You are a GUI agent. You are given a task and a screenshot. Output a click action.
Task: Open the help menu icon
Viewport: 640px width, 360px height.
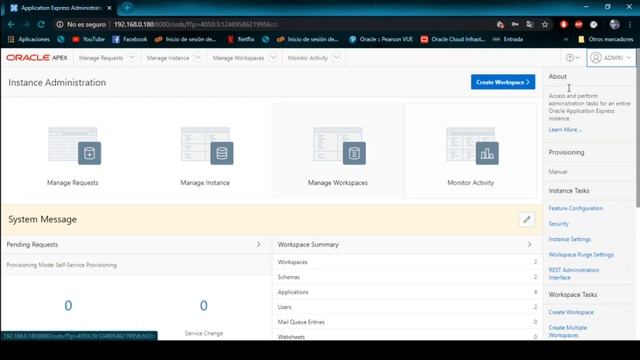point(572,58)
